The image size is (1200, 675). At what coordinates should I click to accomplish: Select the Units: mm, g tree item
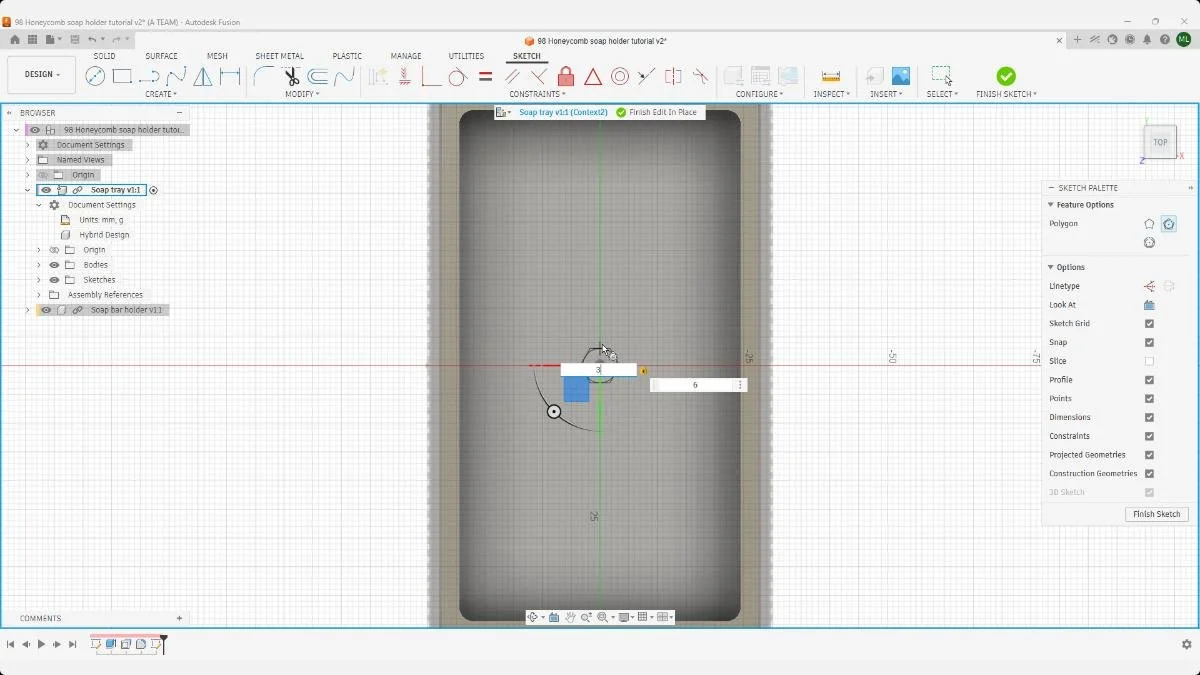coord(101,220)
